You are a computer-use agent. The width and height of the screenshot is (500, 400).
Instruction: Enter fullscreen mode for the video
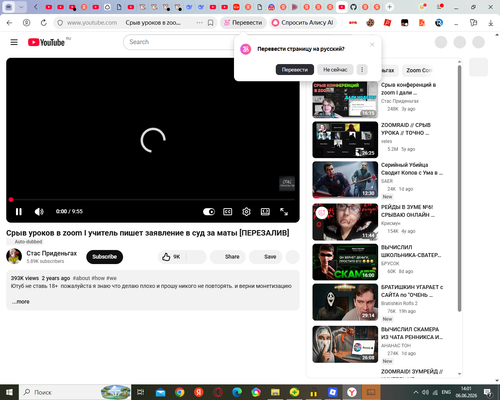[284, 212]
